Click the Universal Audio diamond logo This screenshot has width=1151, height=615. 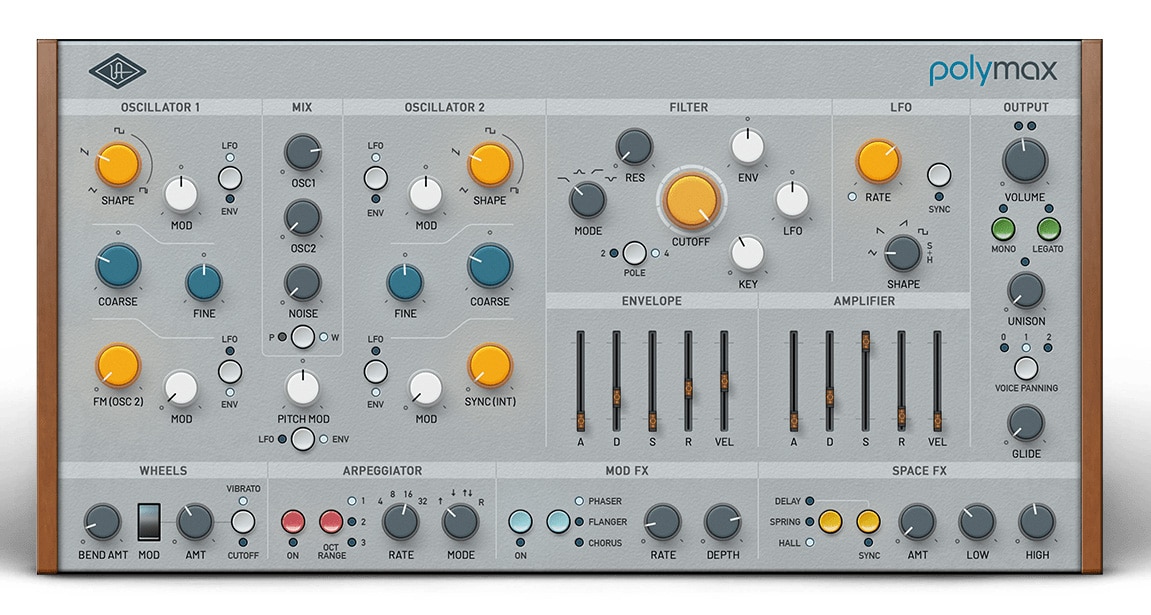117,71
